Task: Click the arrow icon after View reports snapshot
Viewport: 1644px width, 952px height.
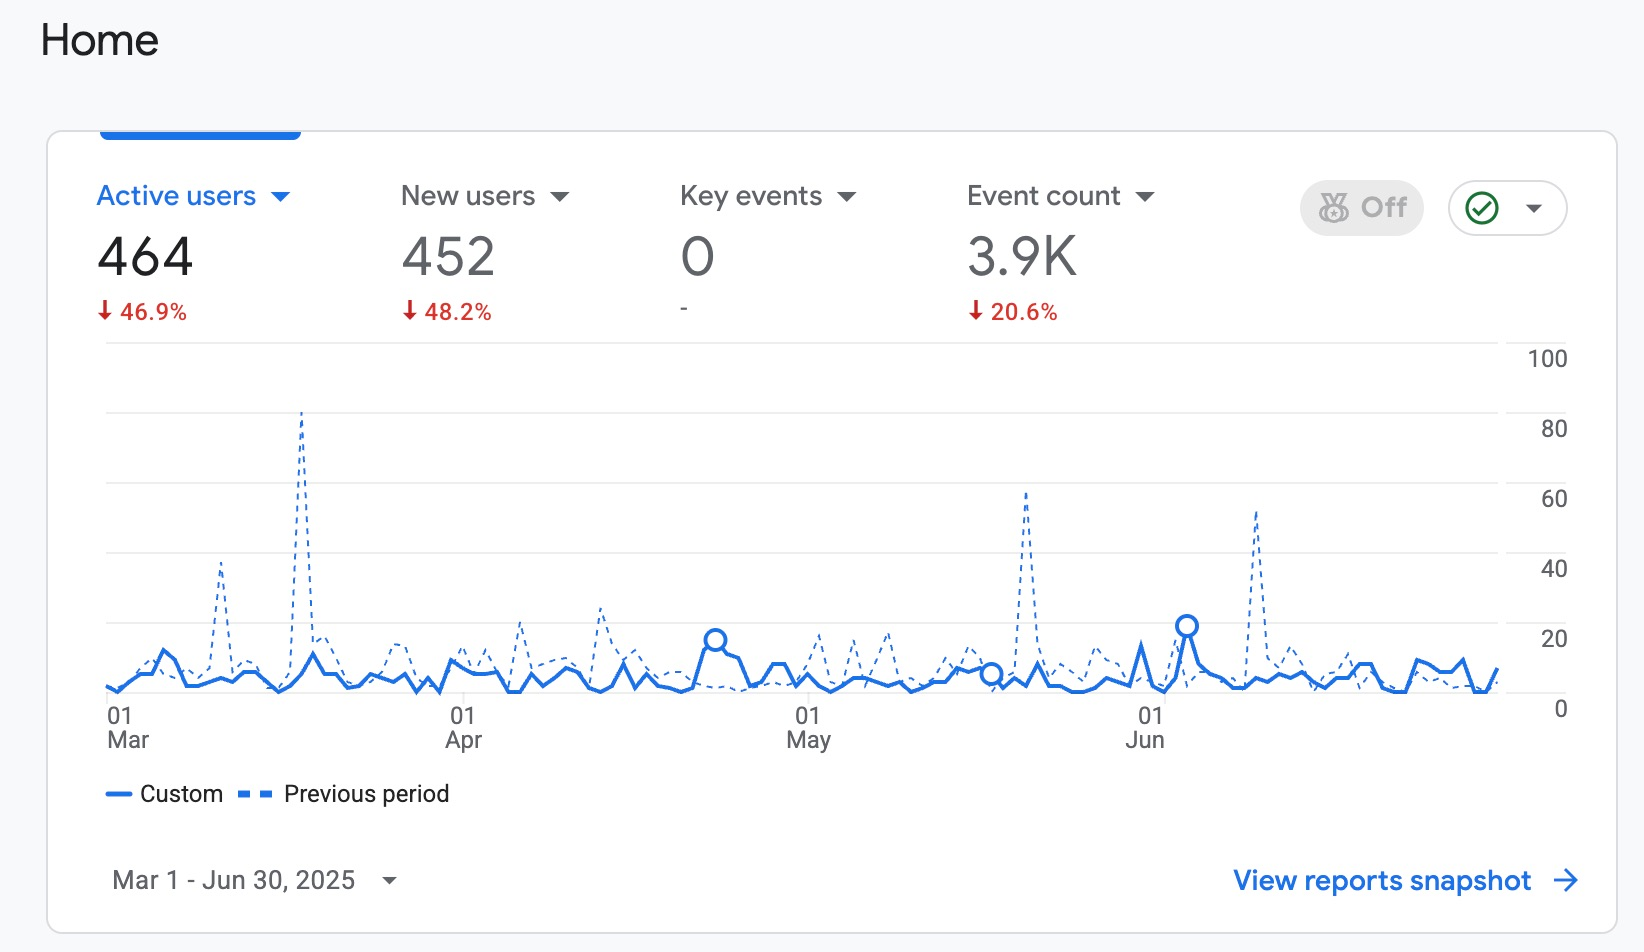Action: click(1566, 880)
